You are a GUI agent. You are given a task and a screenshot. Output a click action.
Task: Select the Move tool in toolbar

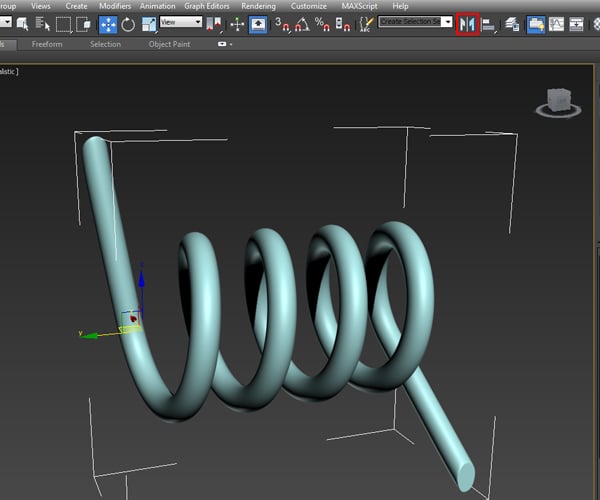[x=107, y=24]
